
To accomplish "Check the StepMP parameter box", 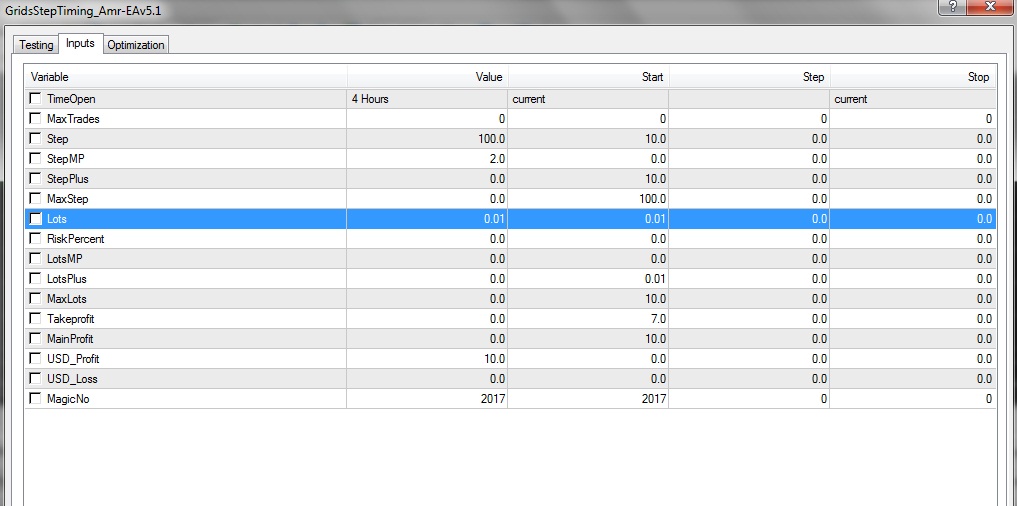I will tap(36, 159).
